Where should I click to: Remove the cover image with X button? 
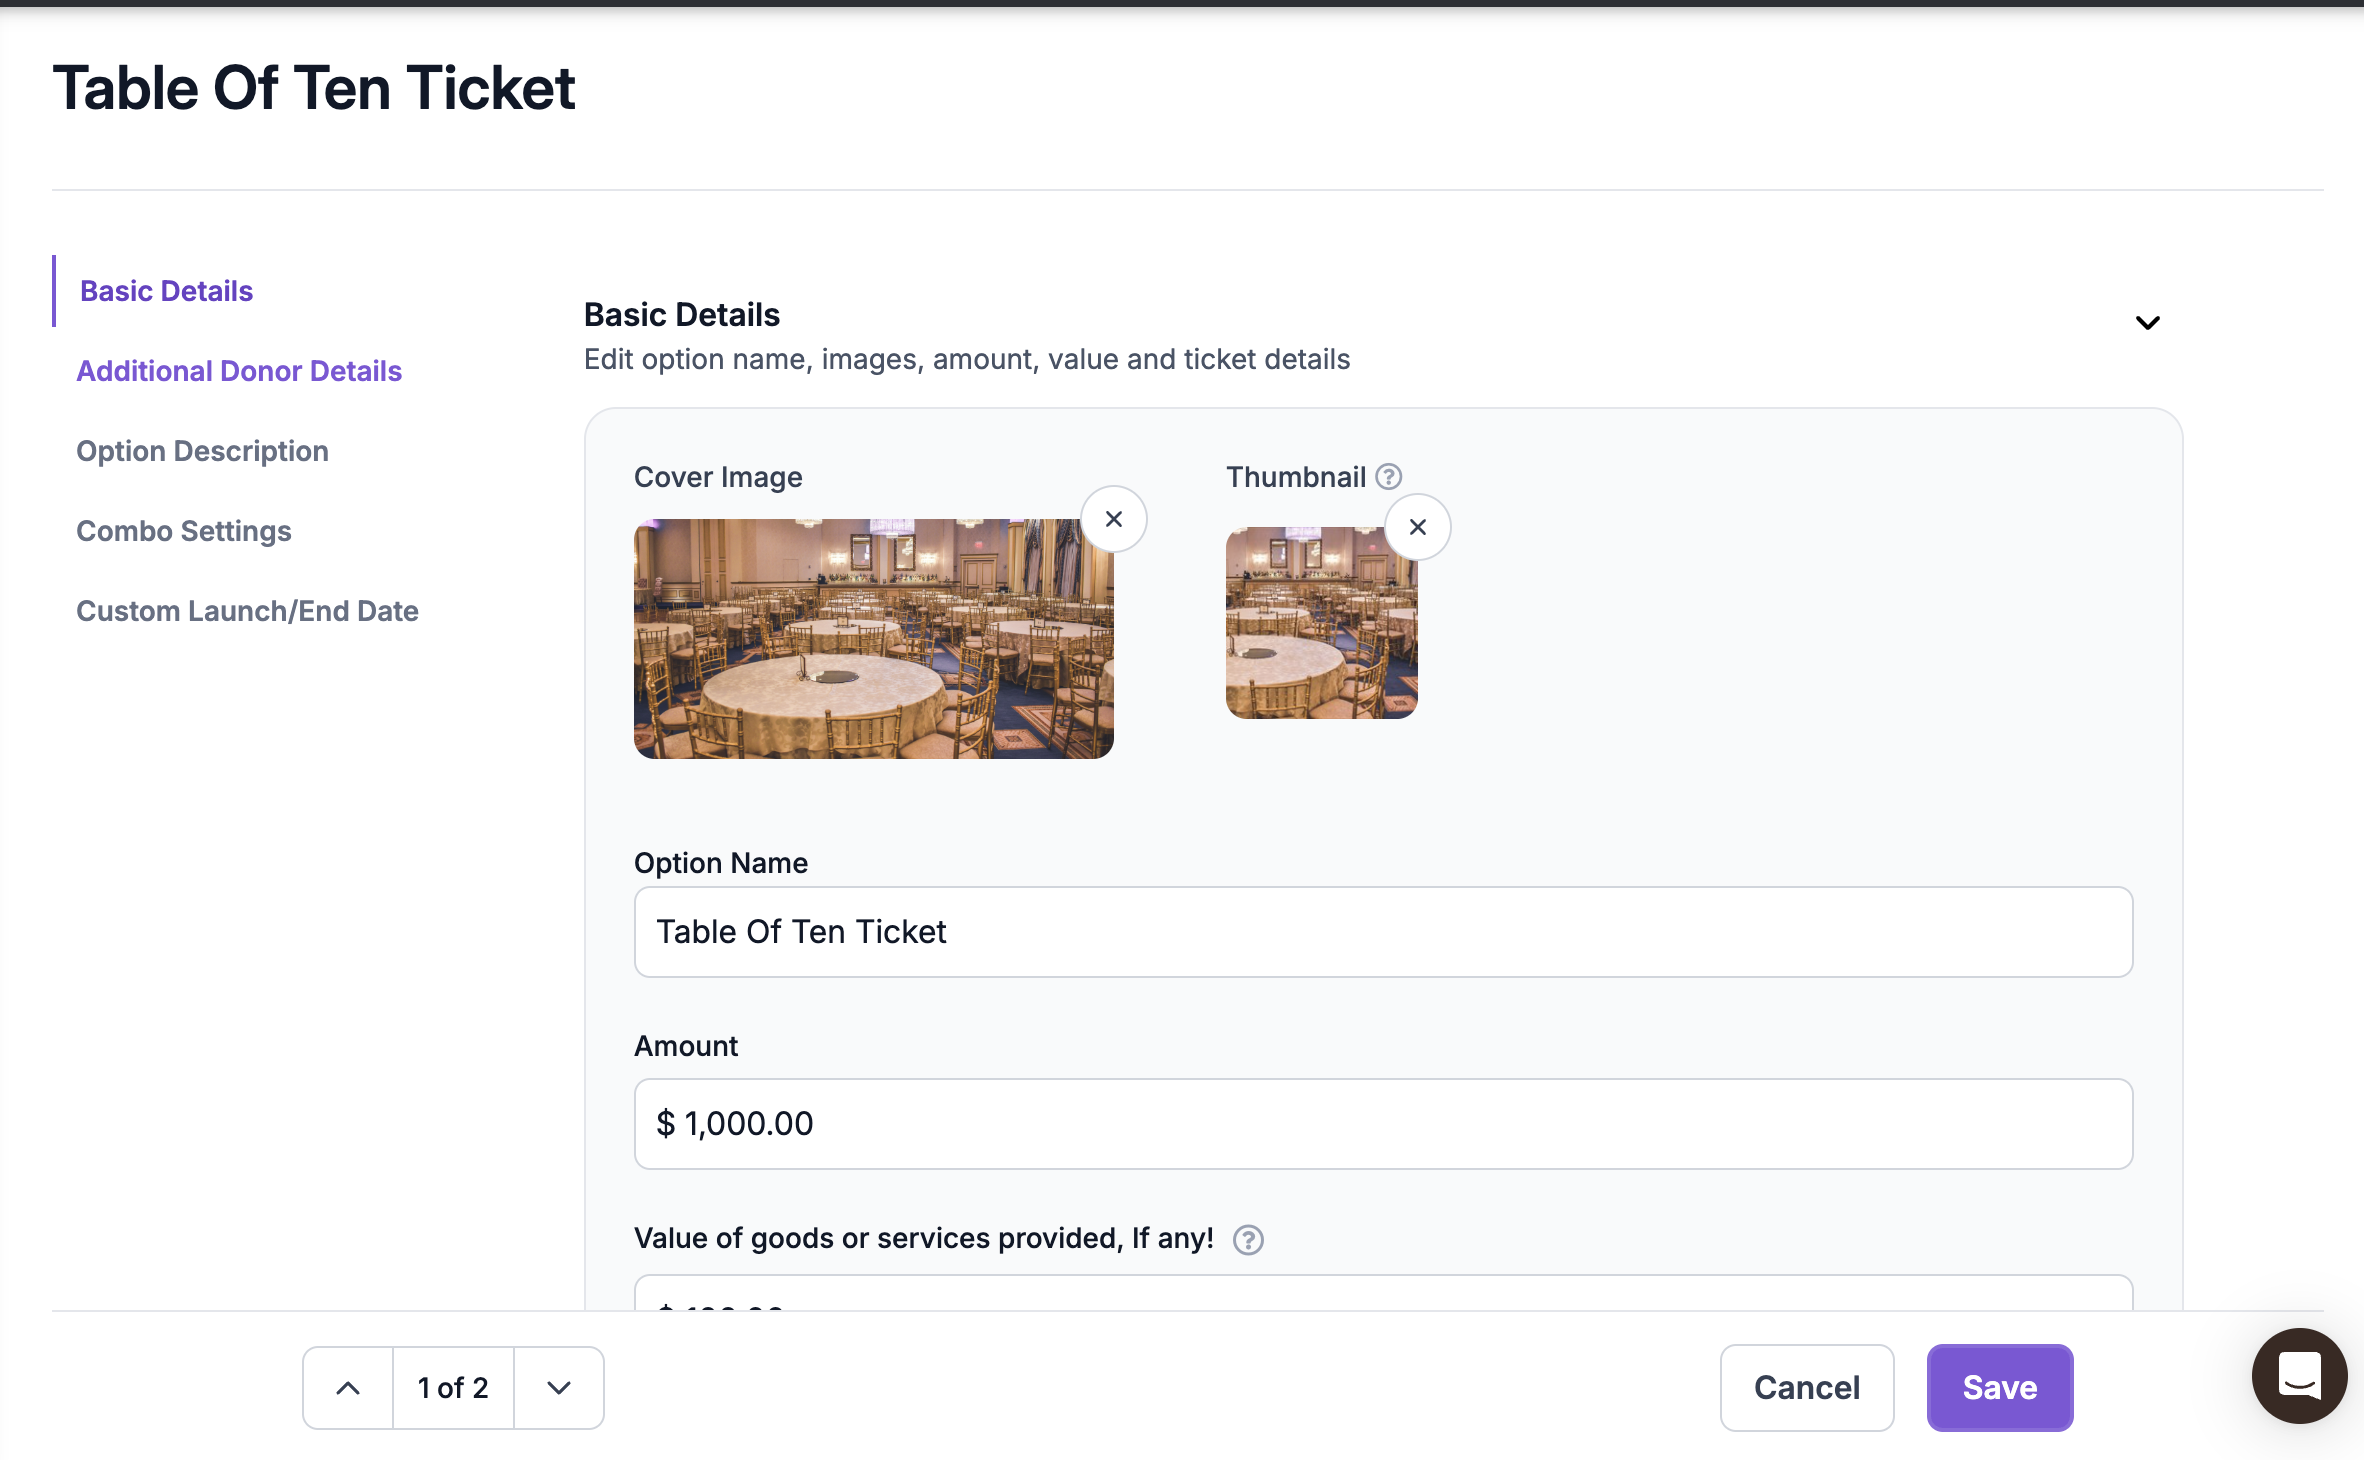click(1113, 519)
